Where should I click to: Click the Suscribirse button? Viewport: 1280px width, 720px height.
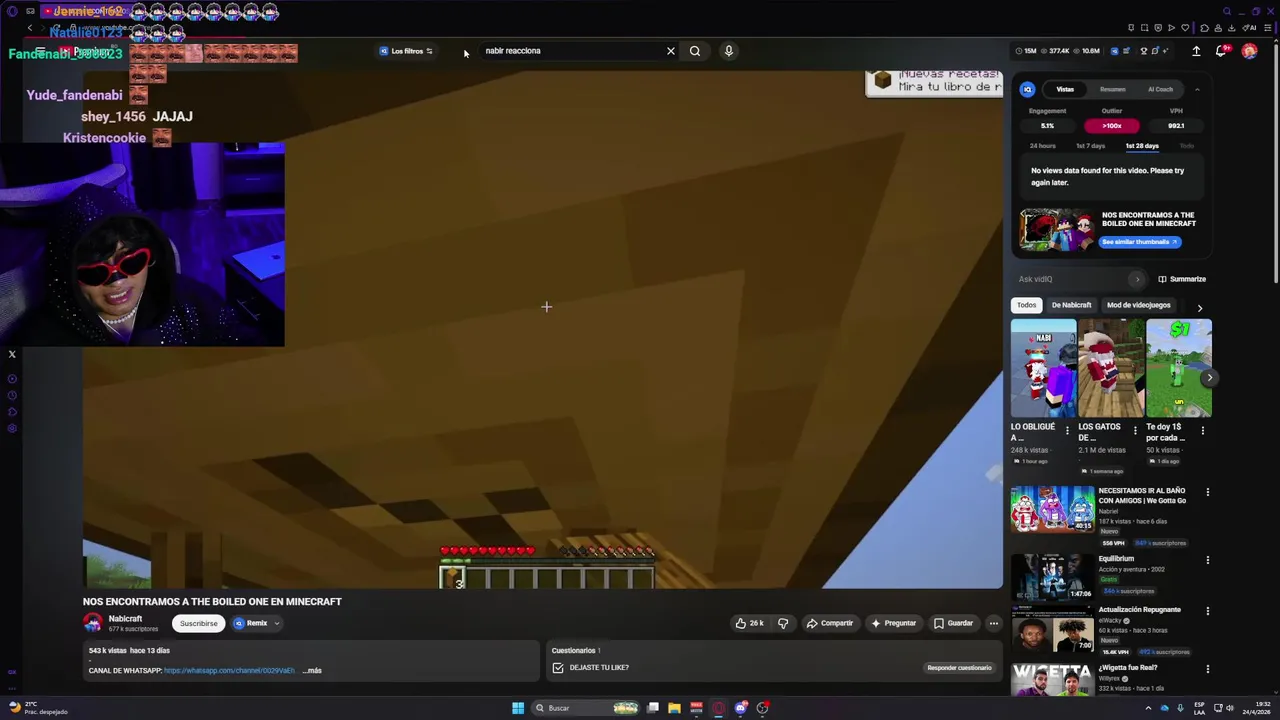tap(198, 624)
